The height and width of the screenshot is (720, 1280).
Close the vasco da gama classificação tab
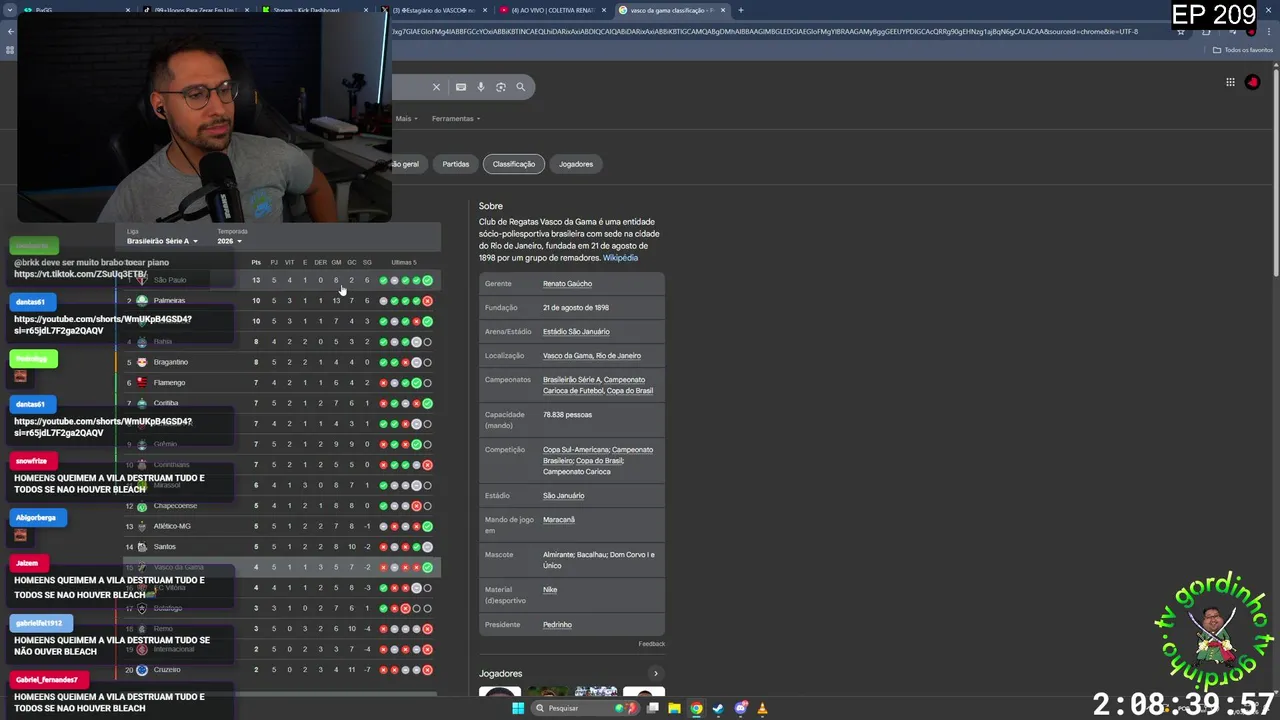point(725,10)
